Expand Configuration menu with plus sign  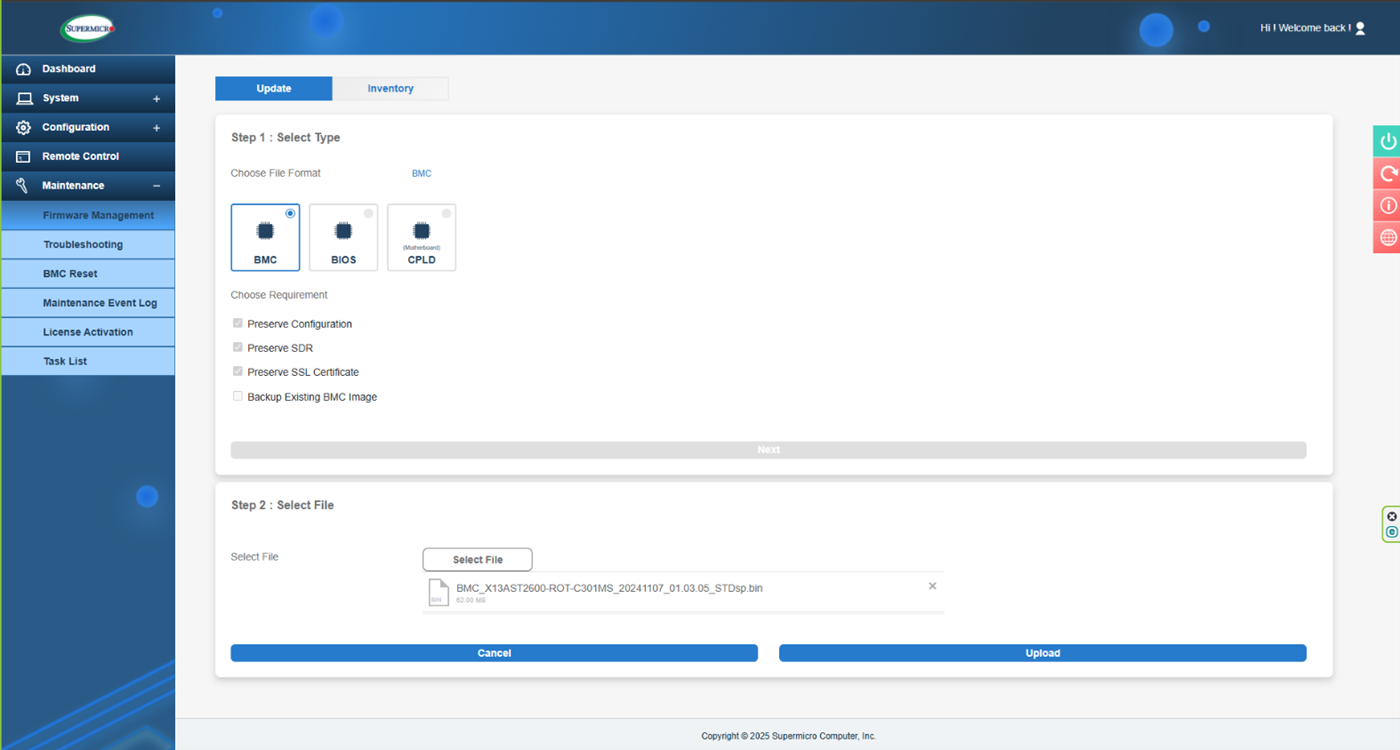[x=156, y=128]
